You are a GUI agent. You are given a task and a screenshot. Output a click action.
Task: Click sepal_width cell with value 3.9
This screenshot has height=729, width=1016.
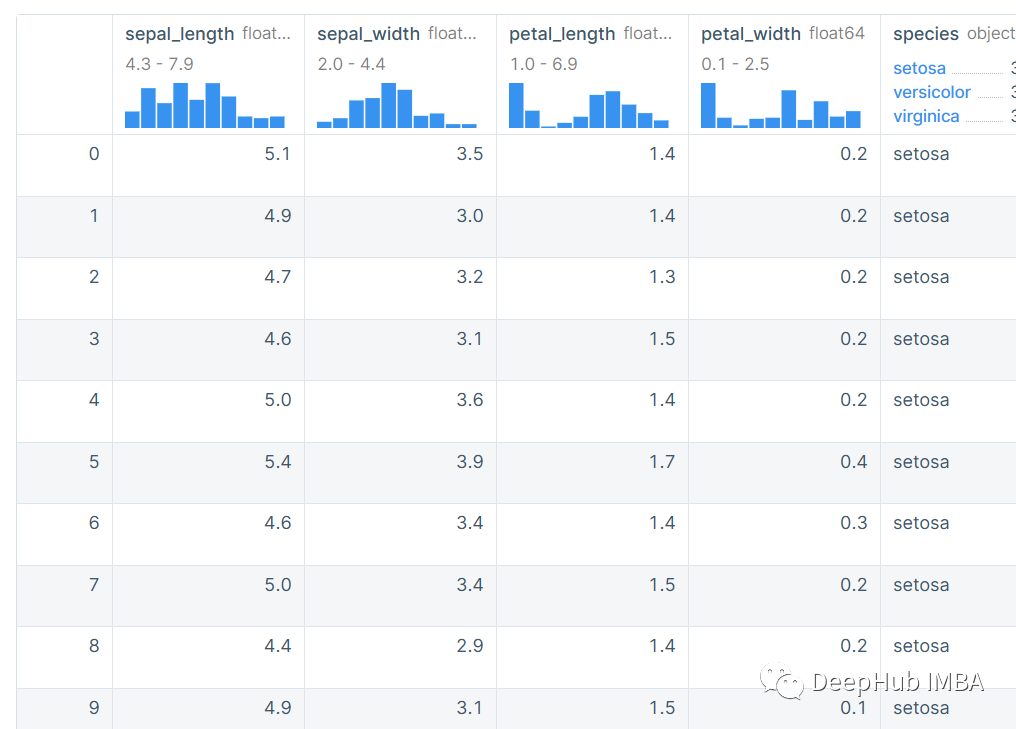tap(470, 462)
